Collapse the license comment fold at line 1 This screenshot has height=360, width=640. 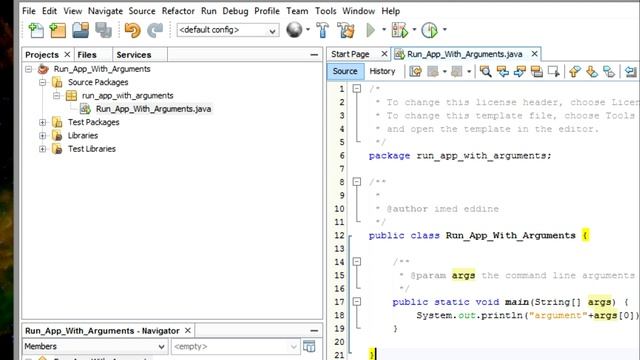click(x=357, y=89)
